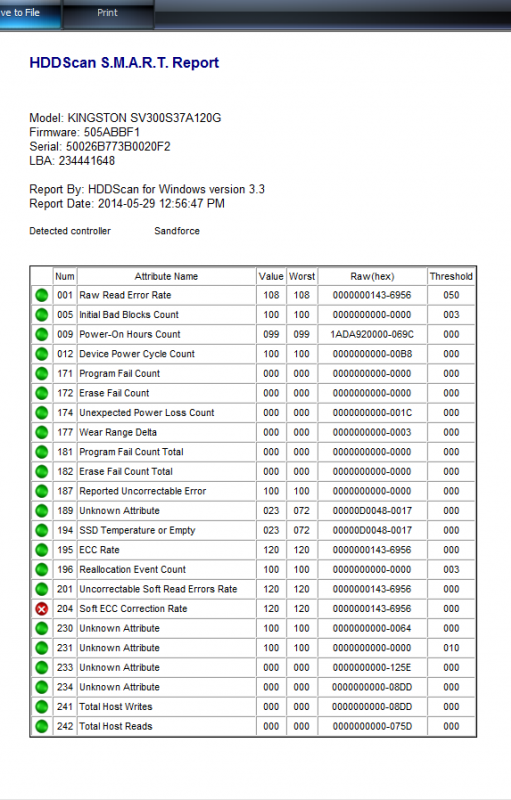
Task: Click the Save to File button
Action: 30,13
